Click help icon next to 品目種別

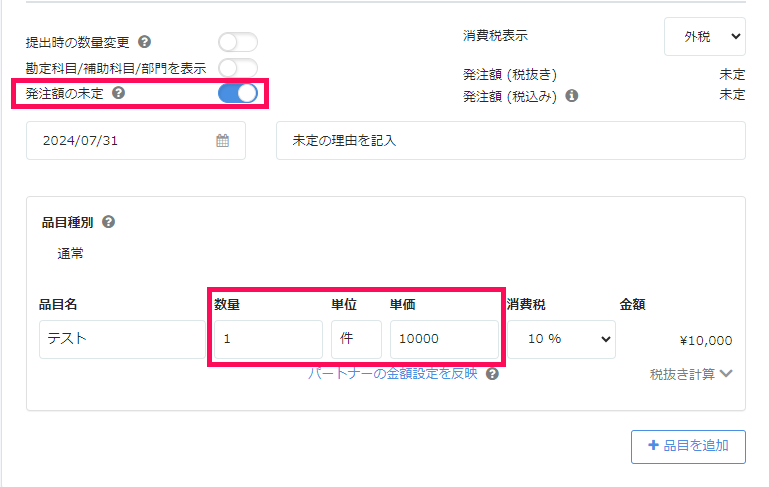click(x=108, y=222)
